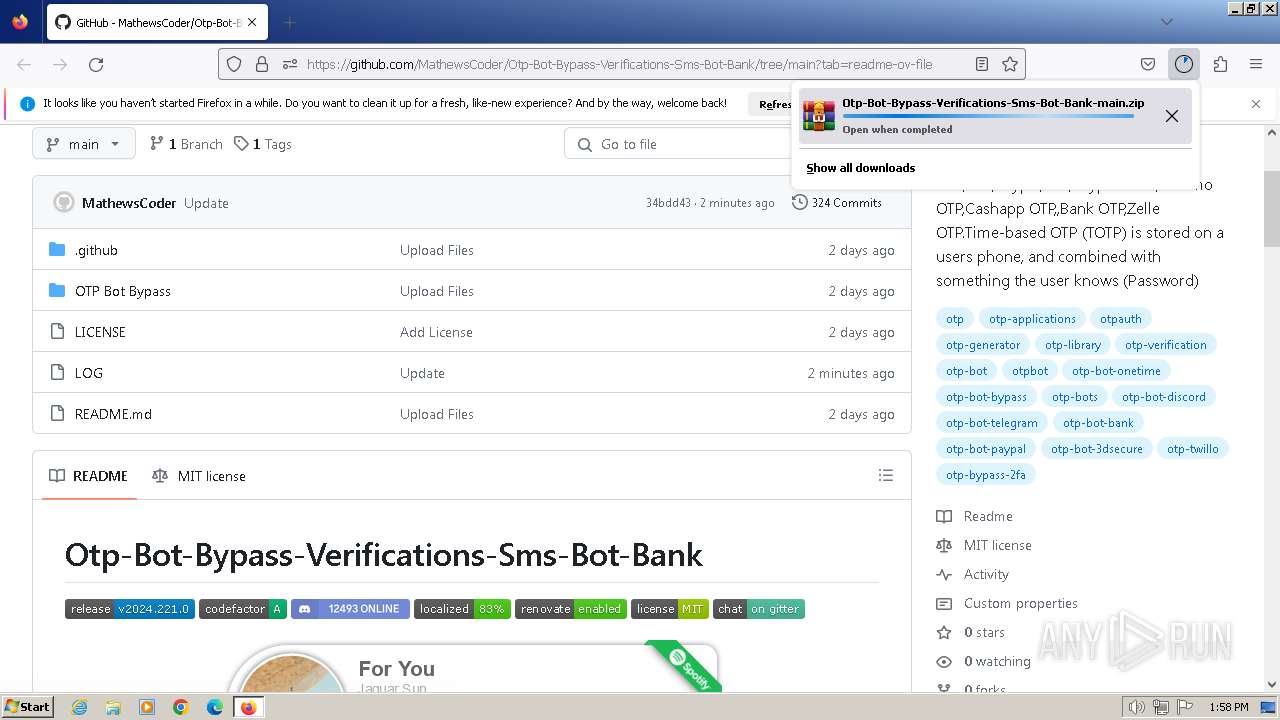This screenshot has height=720, width=1280.
Task: Open the LOG file
Action: click(x=89, y=373)
